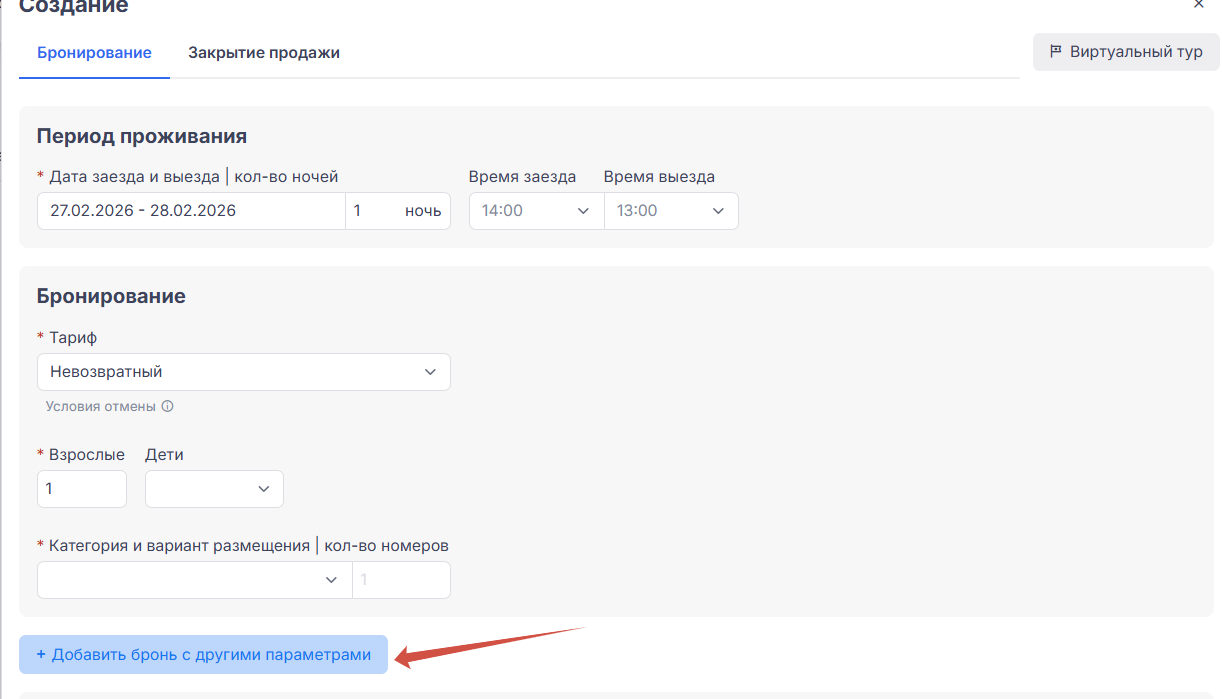This screenshot has width=1223, height=699.
Task: Click the chevron arrow in the Тариф field
Action: tap(430, 372)
